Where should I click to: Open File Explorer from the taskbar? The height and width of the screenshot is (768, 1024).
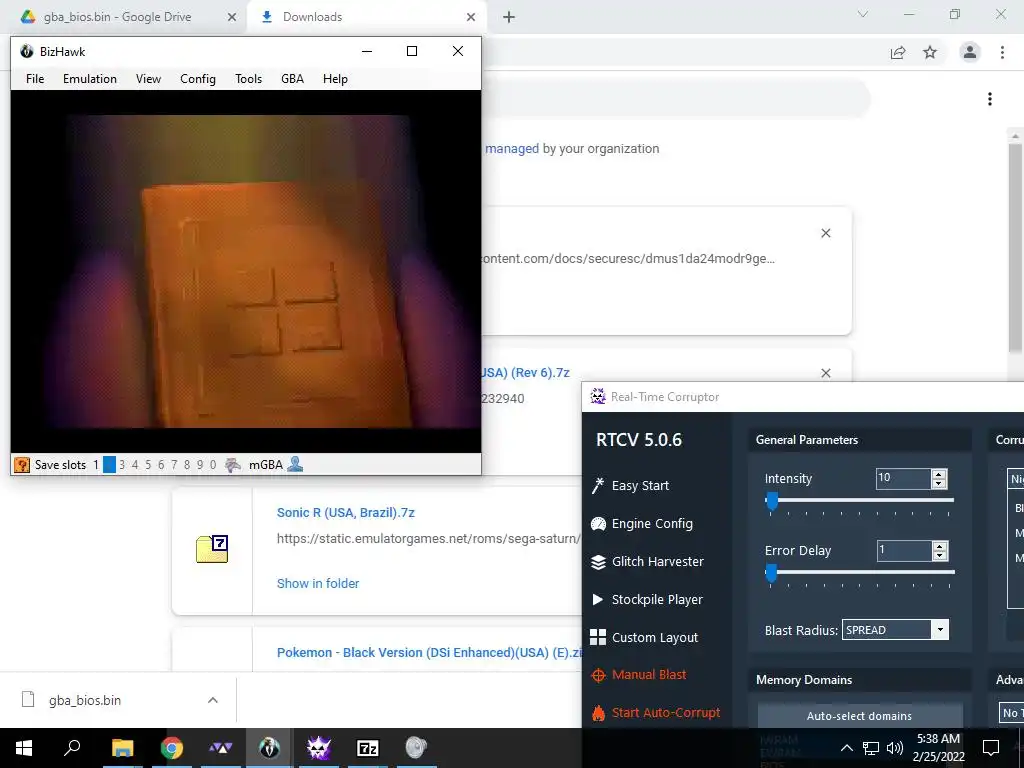coord(122,748)
